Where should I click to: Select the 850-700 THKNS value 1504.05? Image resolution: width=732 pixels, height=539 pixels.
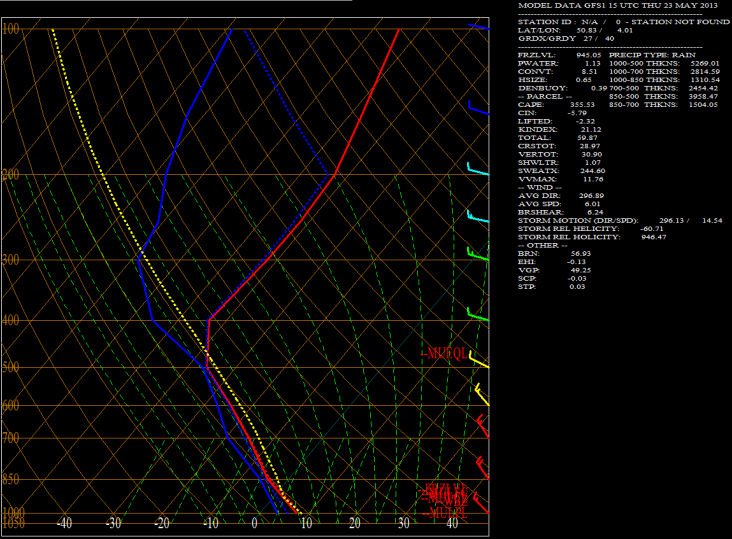click(703, 105)
